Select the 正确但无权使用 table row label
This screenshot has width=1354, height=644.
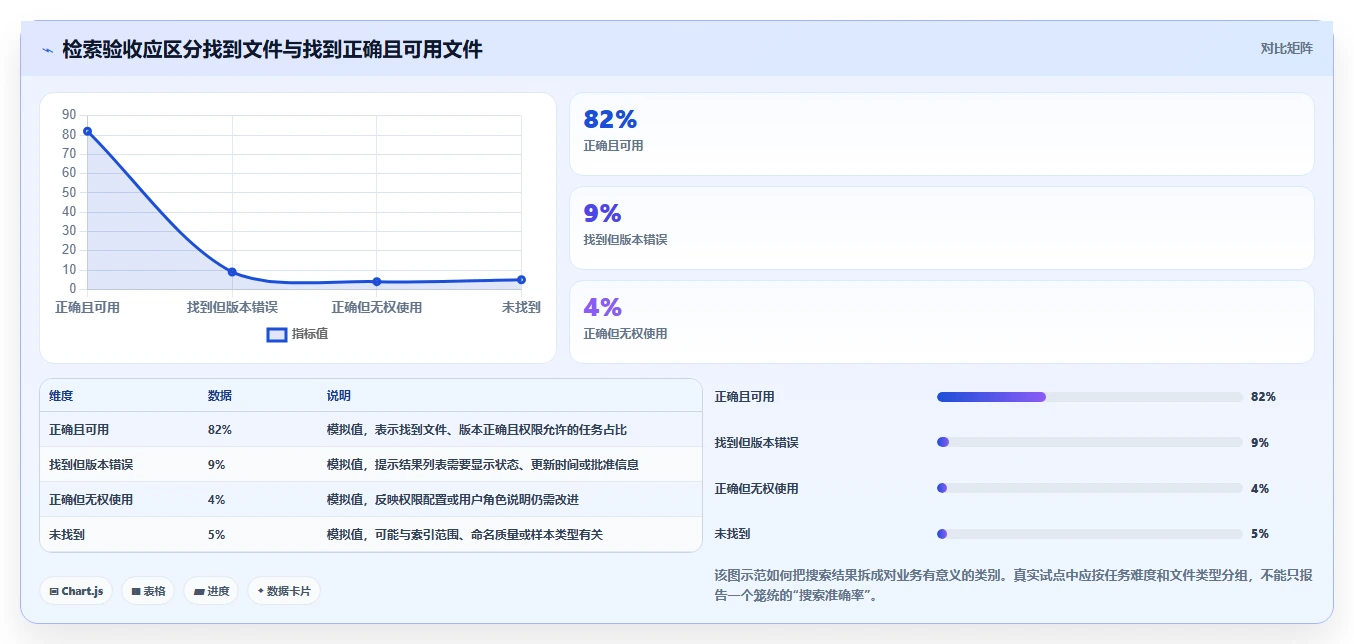[91, 500]
